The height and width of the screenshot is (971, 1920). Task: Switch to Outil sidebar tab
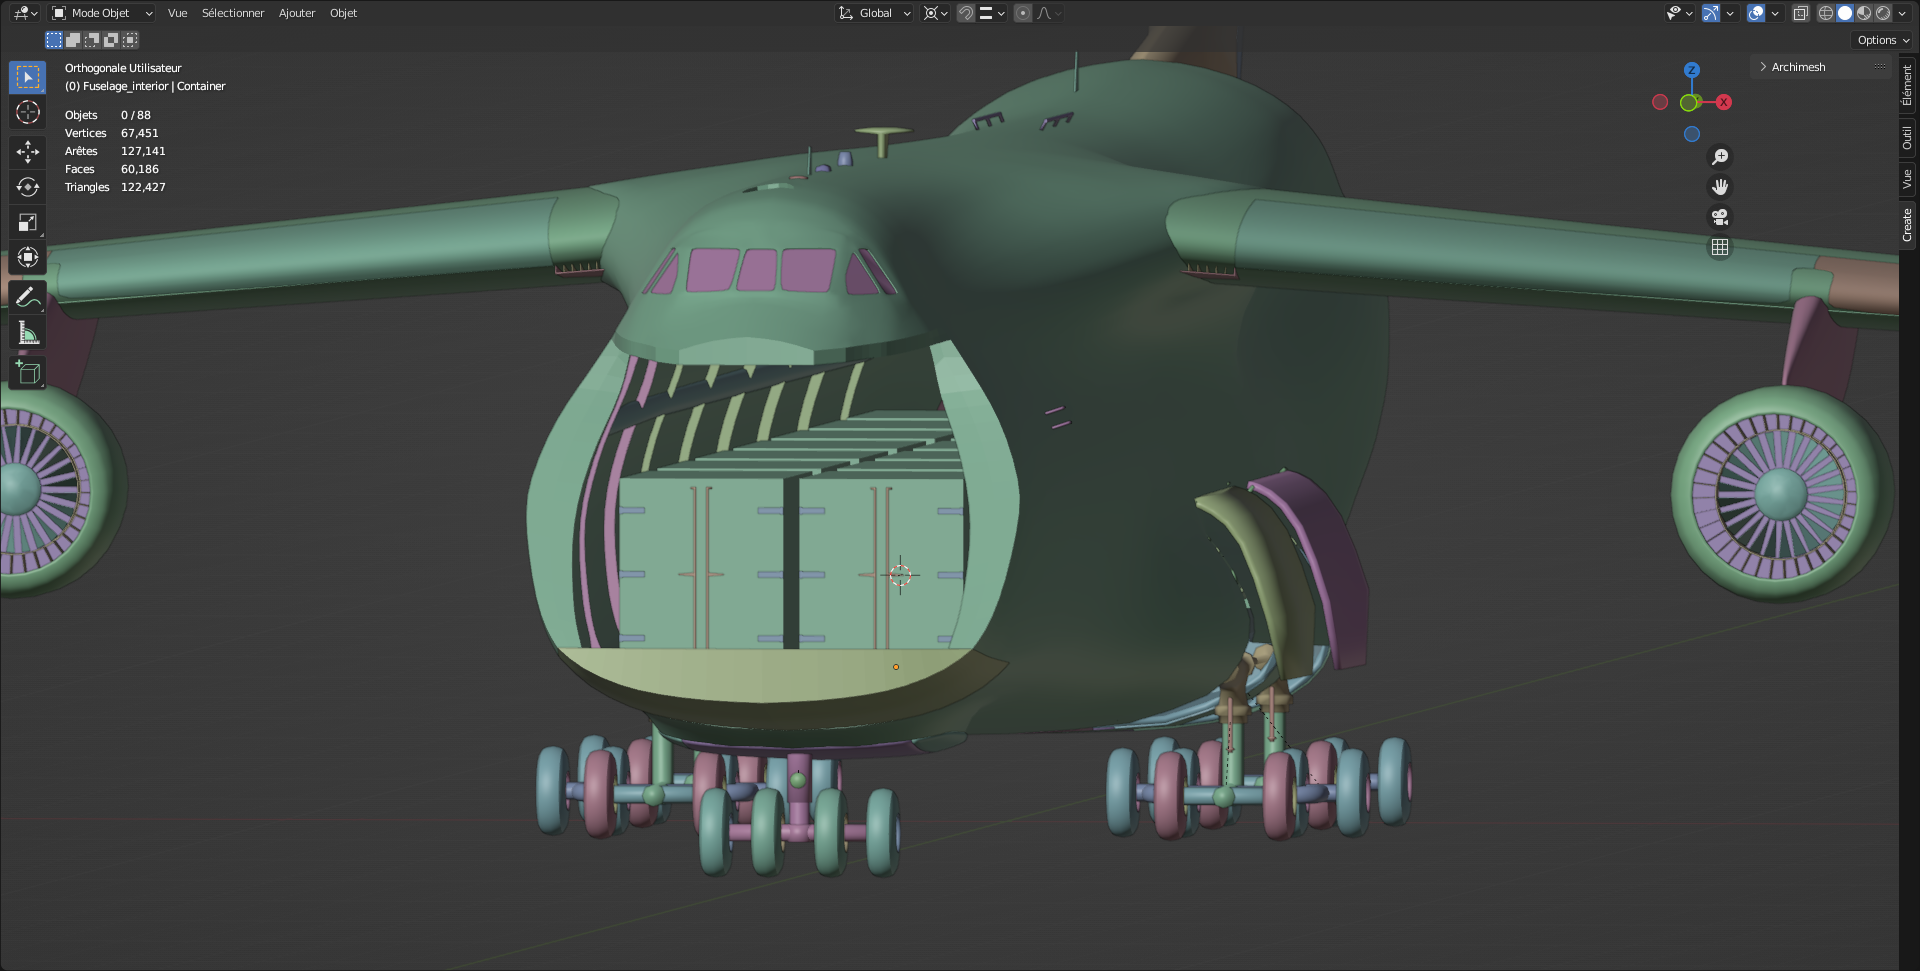(x=1908, y=138)
